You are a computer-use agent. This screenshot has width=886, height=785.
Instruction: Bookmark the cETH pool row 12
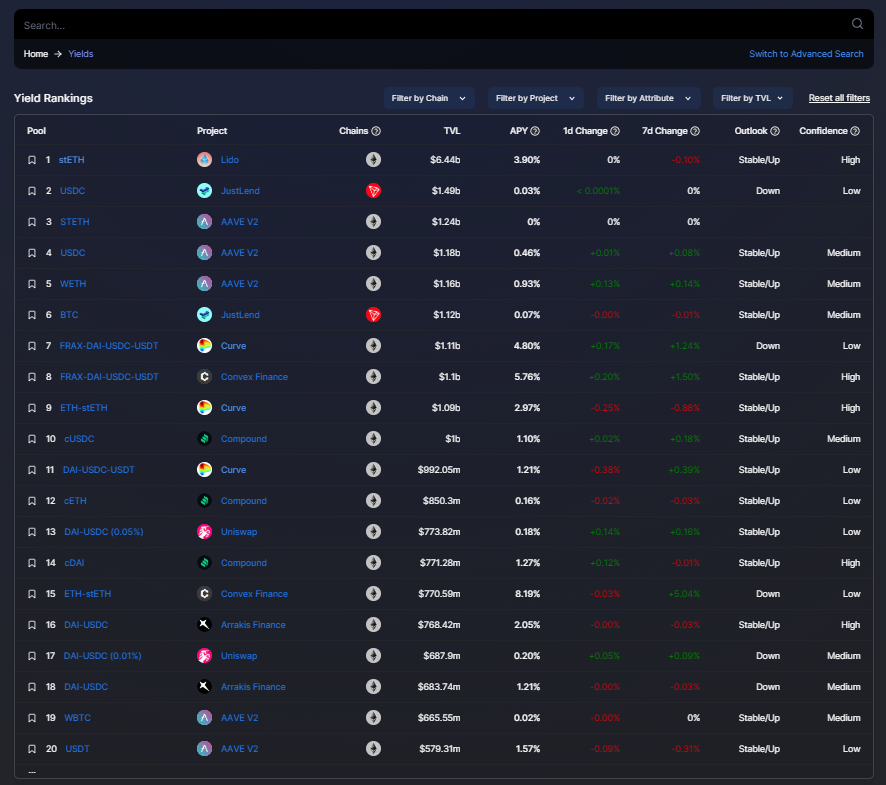[x=32, y=501]
